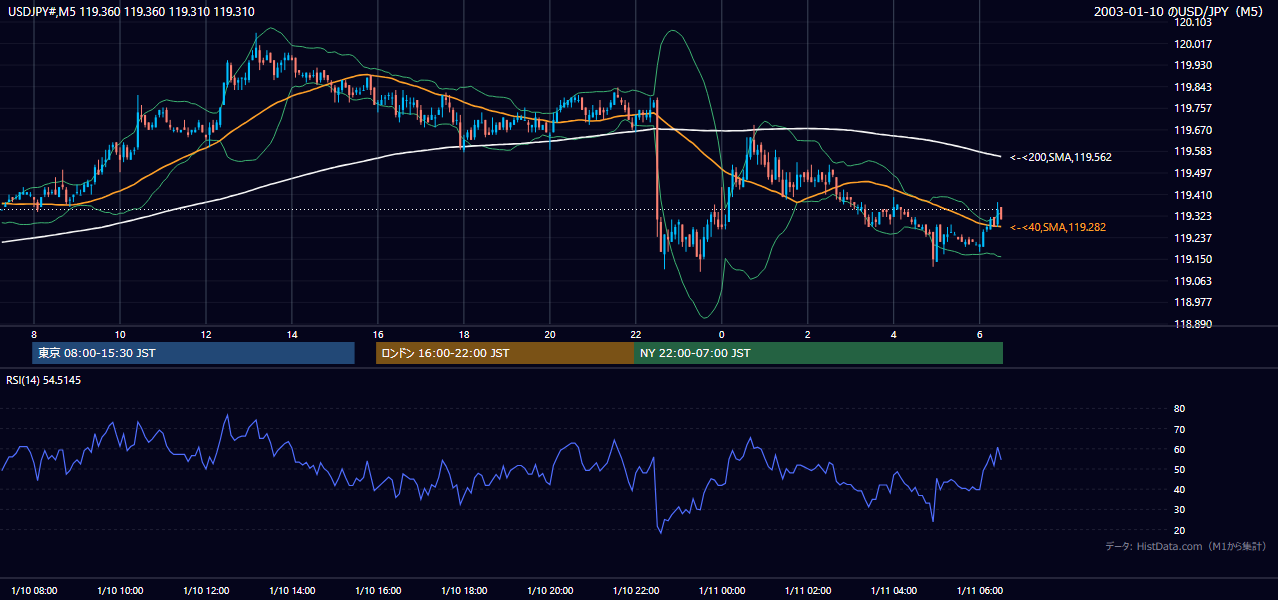Click bottom date label 1/11 02:00
This screenshot has width=1278, height=600.
pos(808,590)
